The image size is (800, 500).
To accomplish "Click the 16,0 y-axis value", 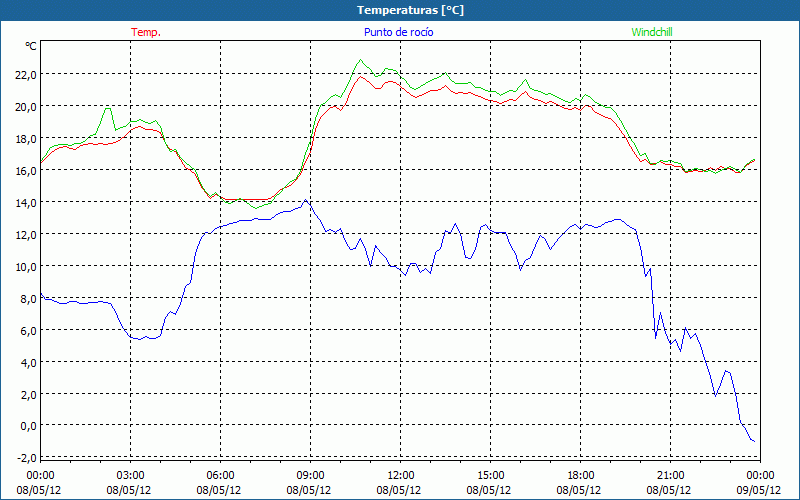I will pyautogui.click(x=26, y=170).
